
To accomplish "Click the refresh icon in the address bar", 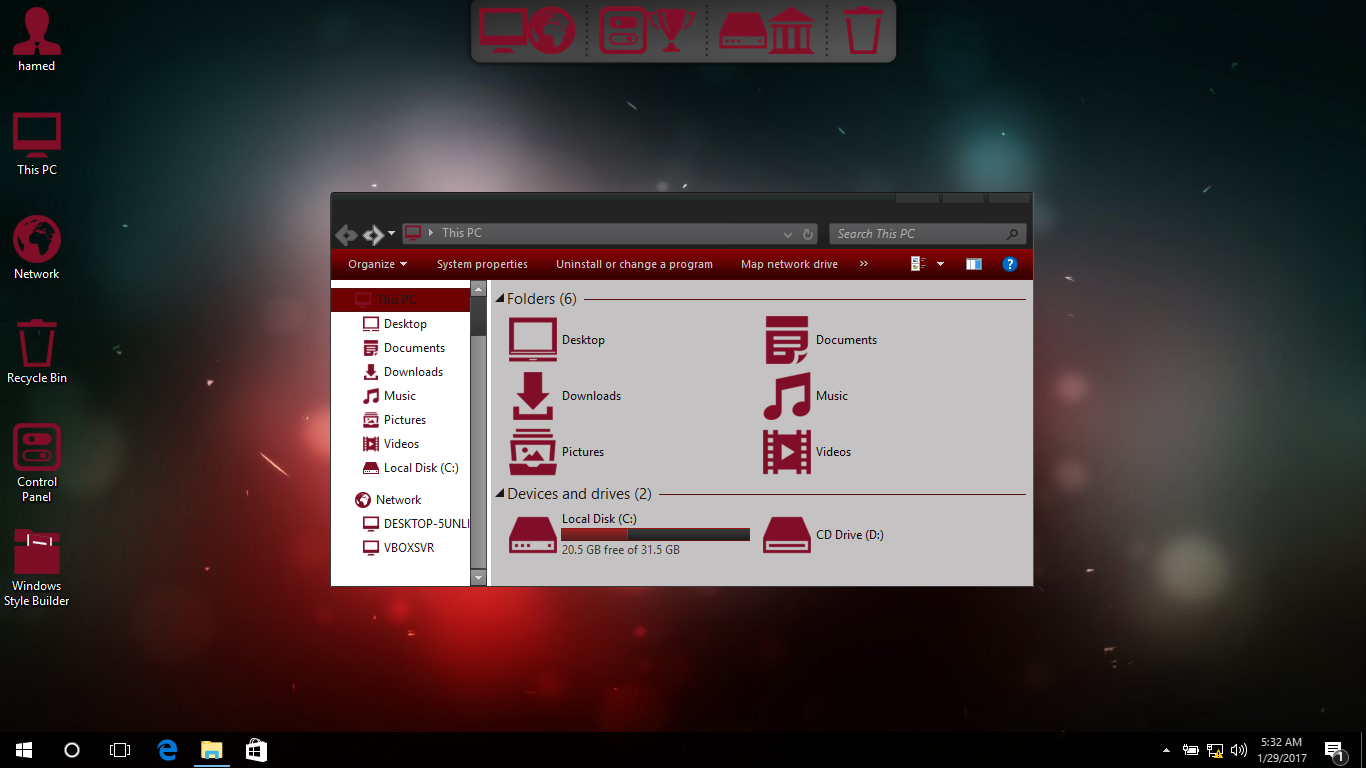I will point(808,234).
